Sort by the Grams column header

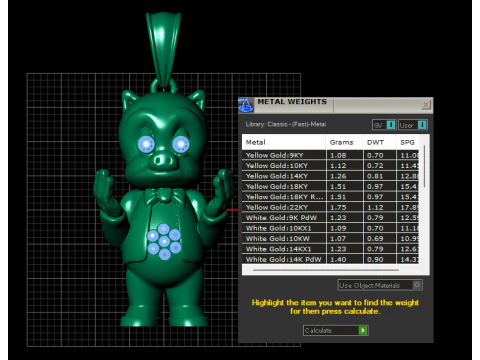click(x=344, y=142)
